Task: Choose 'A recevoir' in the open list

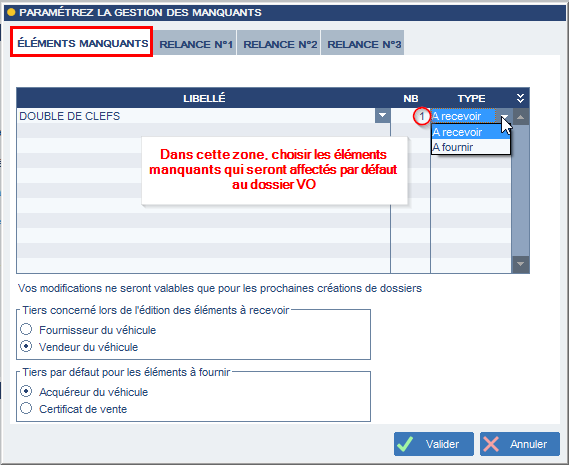Action: (470, 132)
